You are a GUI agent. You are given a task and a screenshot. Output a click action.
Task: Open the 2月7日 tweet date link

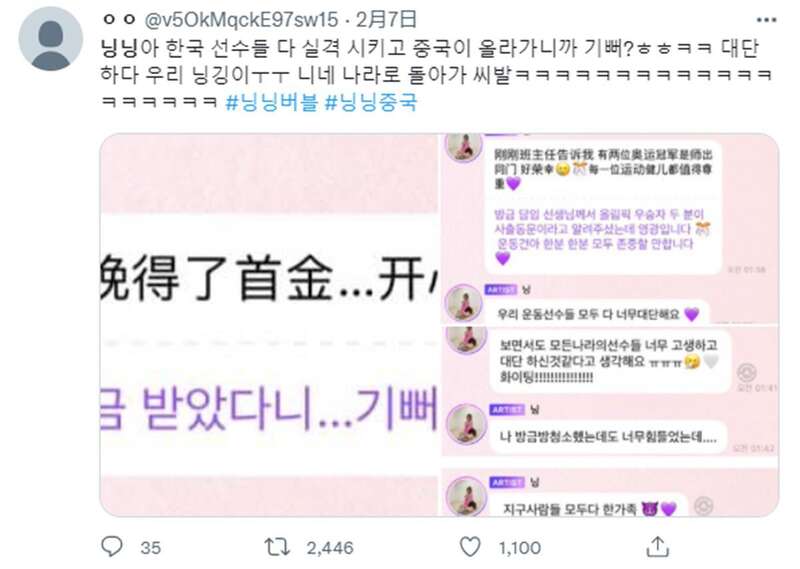(386, 20)
